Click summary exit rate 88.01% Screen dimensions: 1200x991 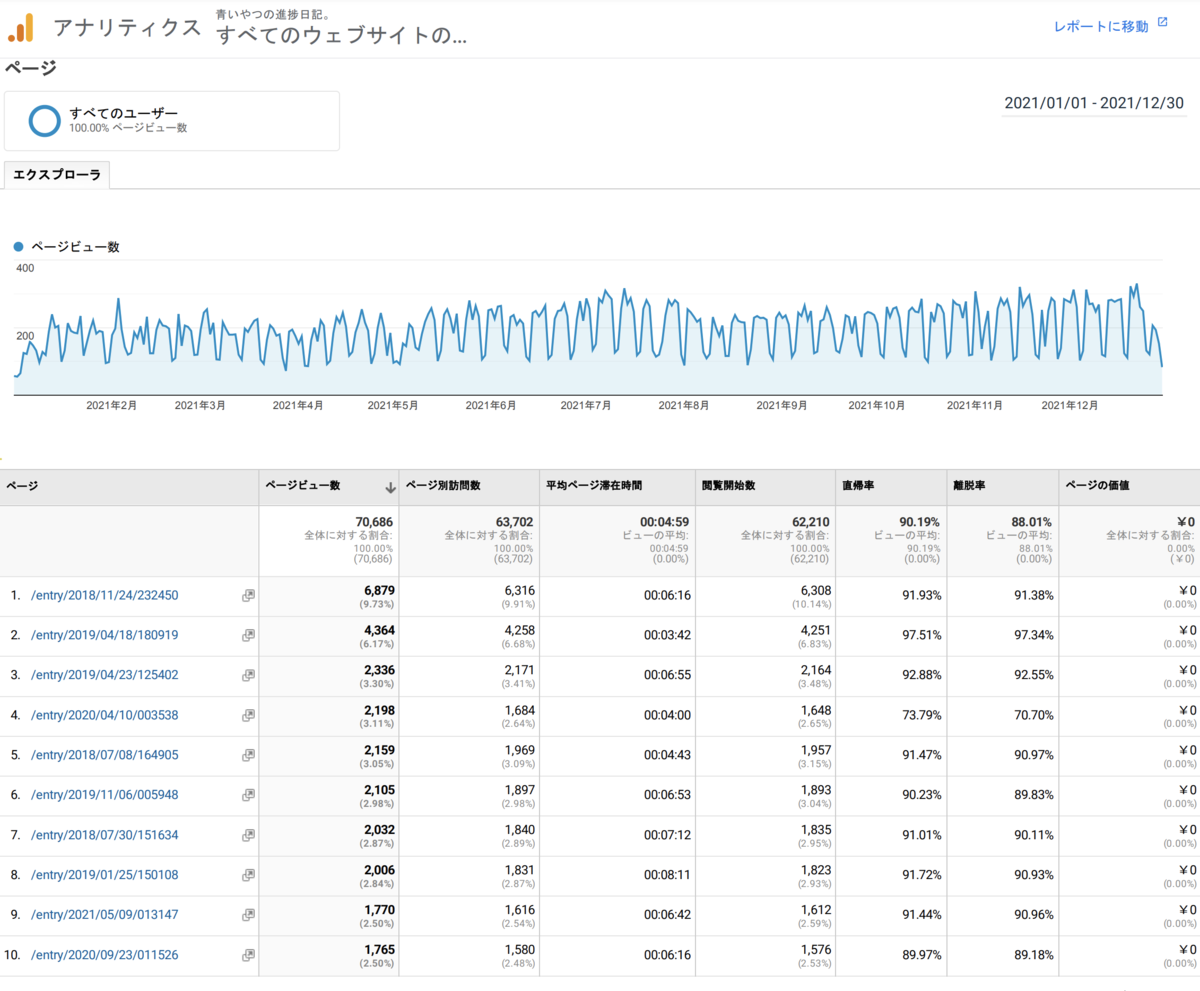point(1030,521)
